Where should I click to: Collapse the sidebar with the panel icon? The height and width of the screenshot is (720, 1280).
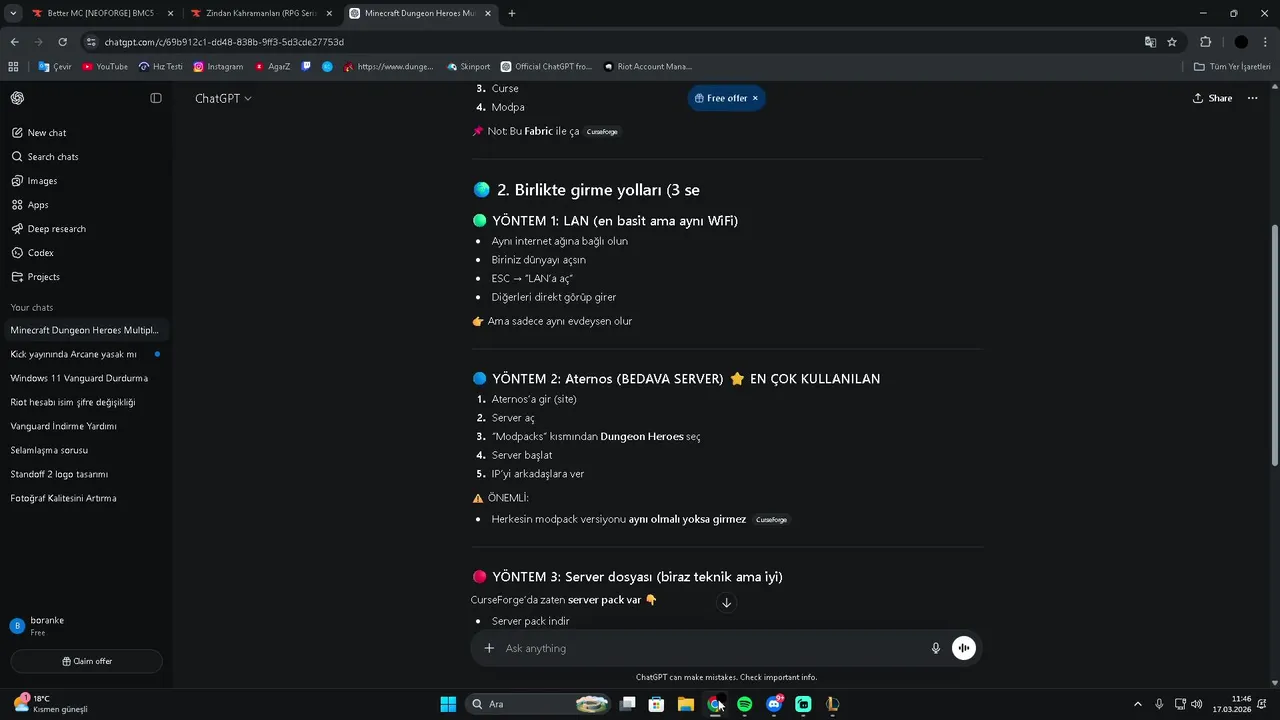pyautogui.click(x=156, y=98)
